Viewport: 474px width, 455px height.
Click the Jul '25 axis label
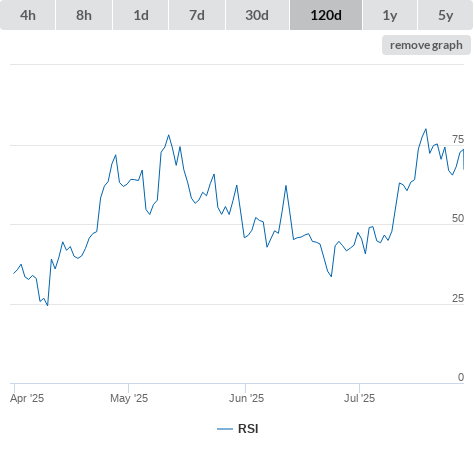point(359,398)
